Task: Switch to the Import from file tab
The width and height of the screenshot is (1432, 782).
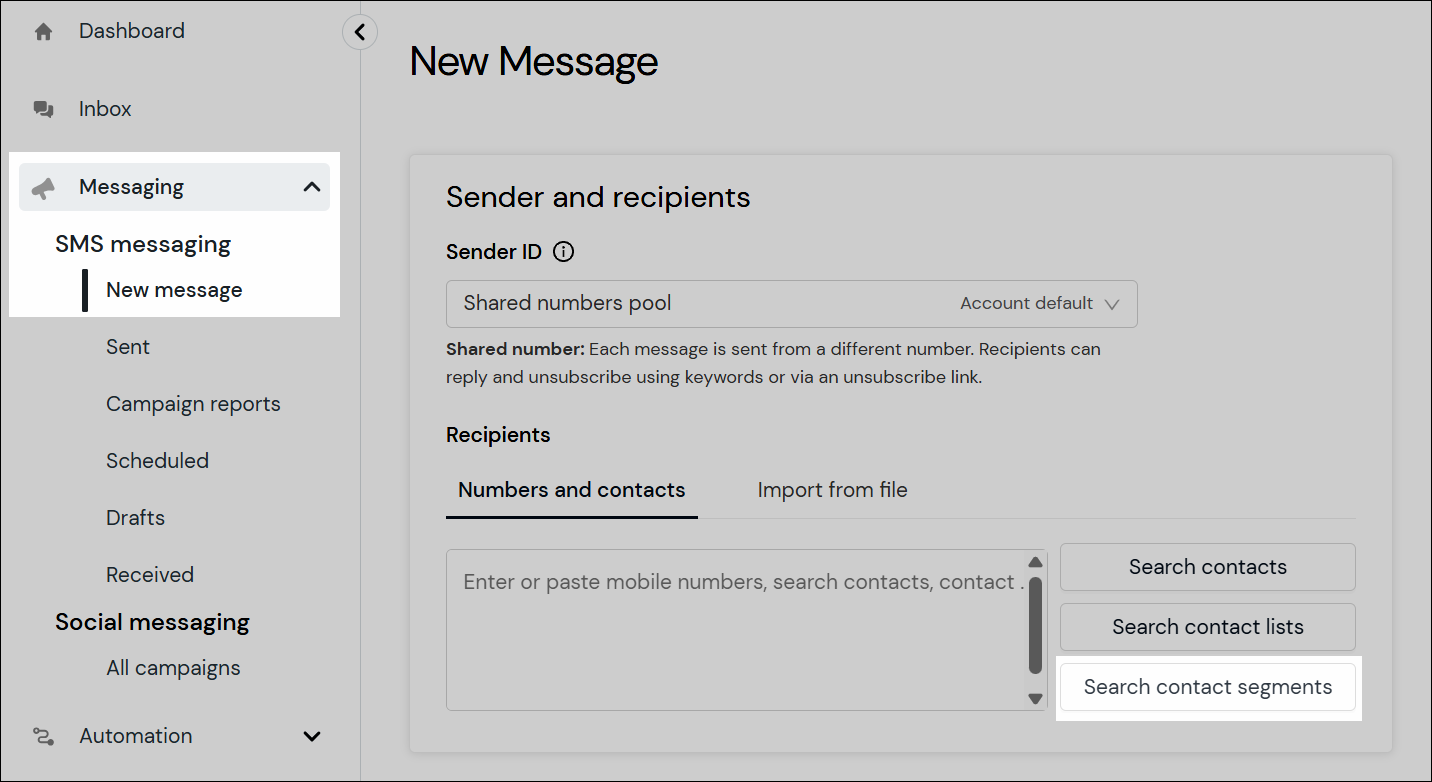Action: click(x=831, y=490)
